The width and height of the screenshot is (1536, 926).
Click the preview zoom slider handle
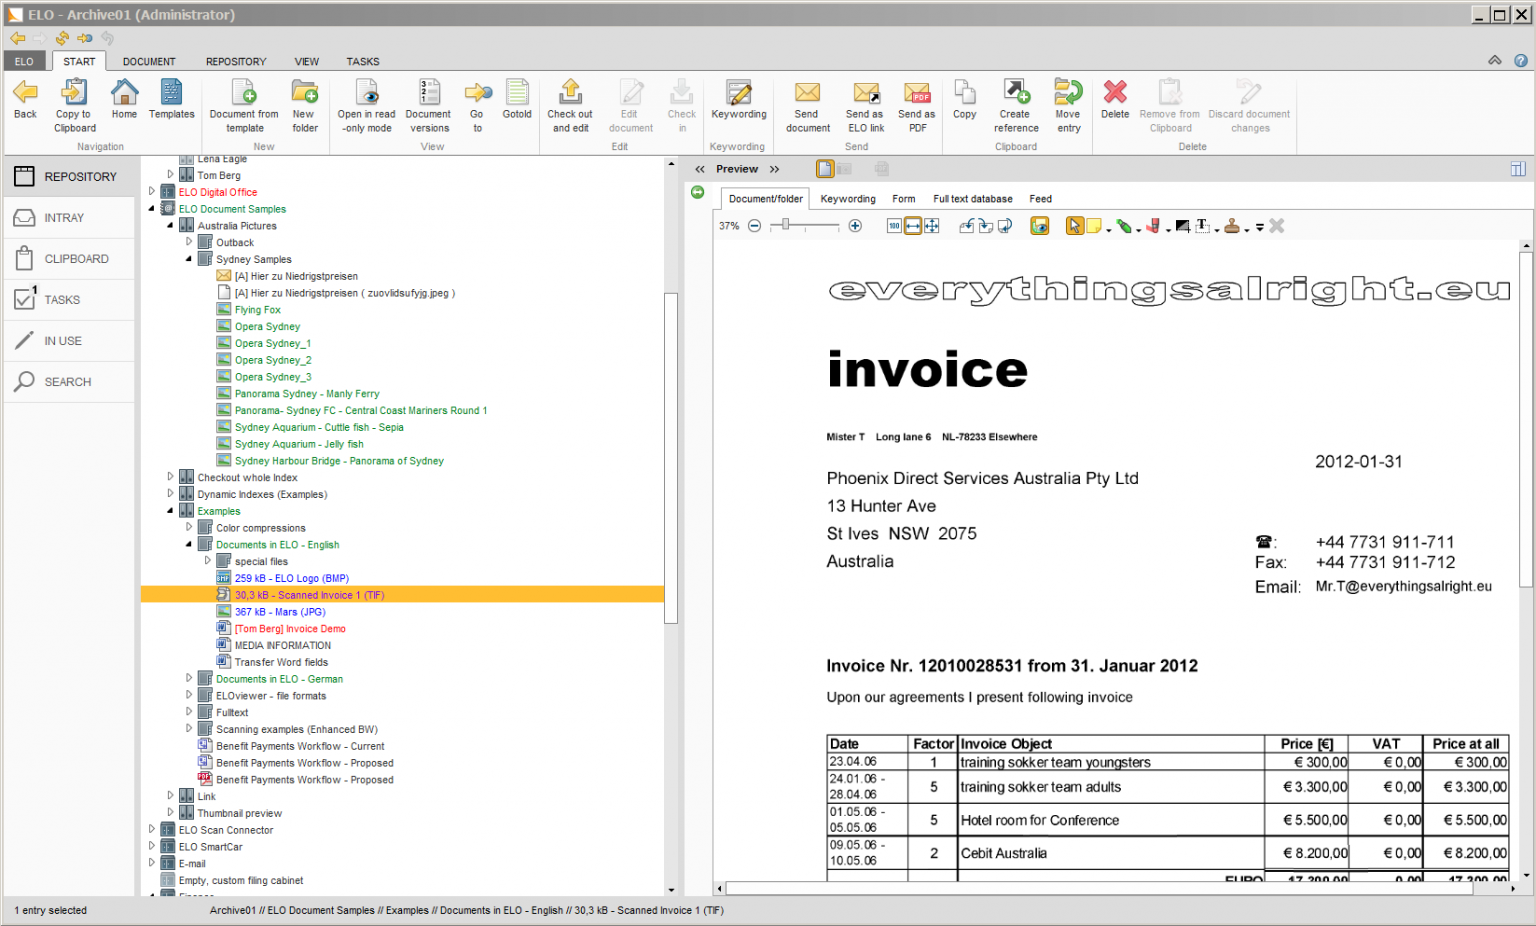click(786, 226)
